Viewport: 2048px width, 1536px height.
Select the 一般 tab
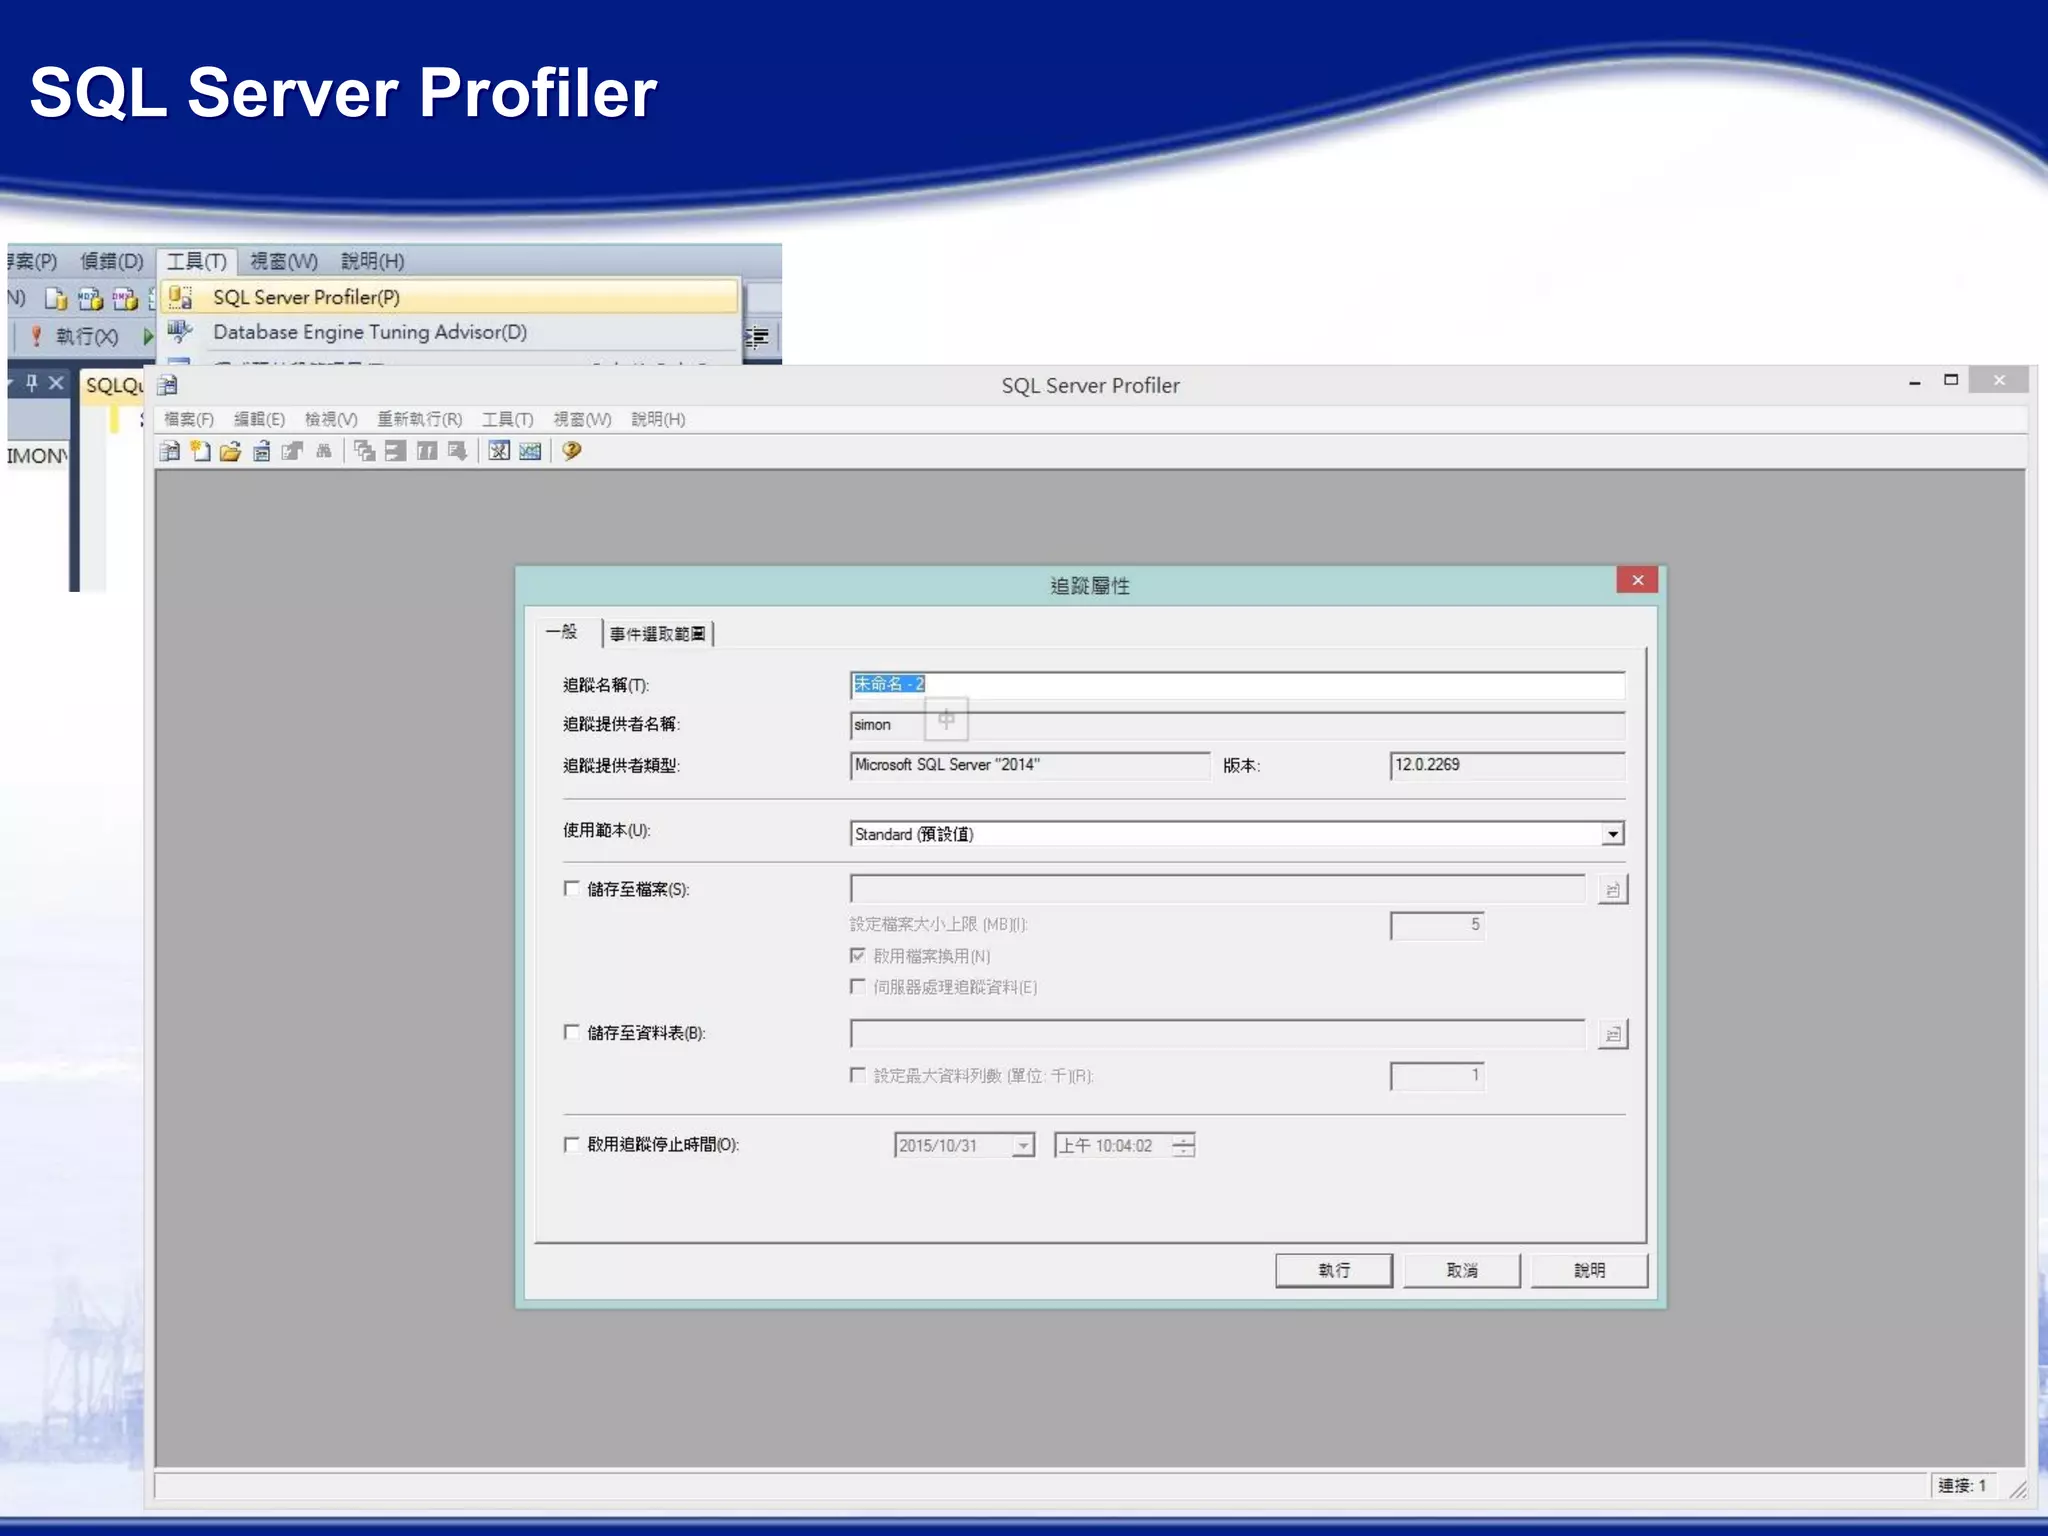click(563, 632)
